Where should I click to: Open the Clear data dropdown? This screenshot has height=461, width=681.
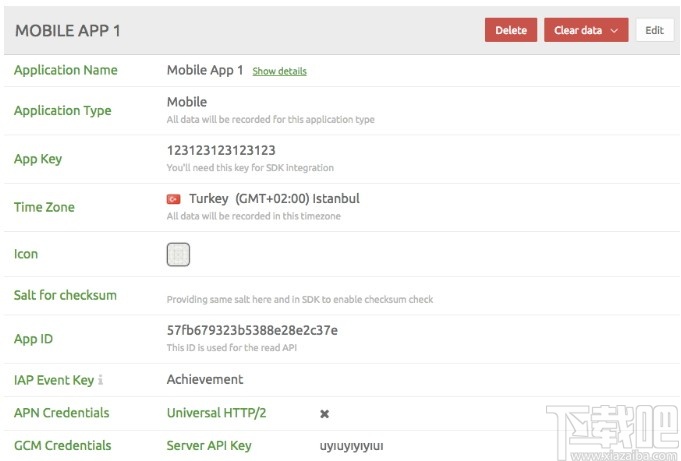(586, 30)
